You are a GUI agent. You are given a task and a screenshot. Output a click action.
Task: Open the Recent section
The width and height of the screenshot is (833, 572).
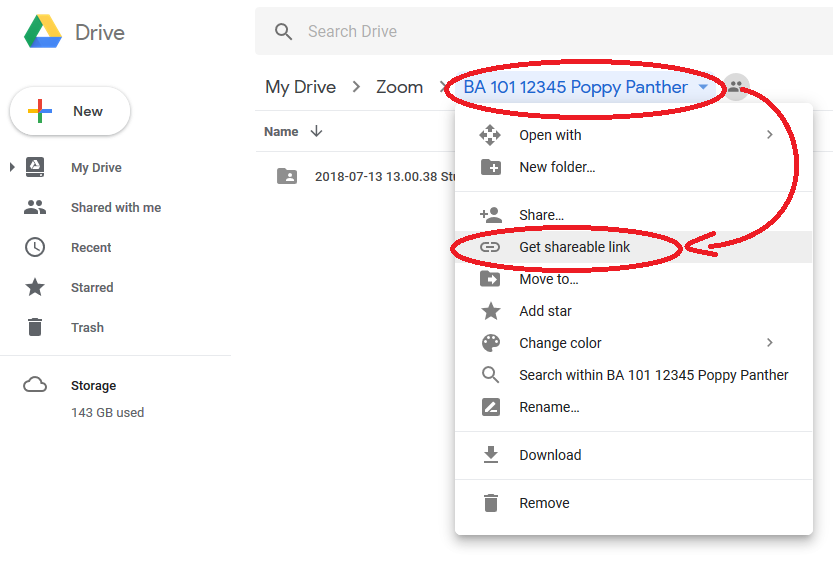pos(91,247)
